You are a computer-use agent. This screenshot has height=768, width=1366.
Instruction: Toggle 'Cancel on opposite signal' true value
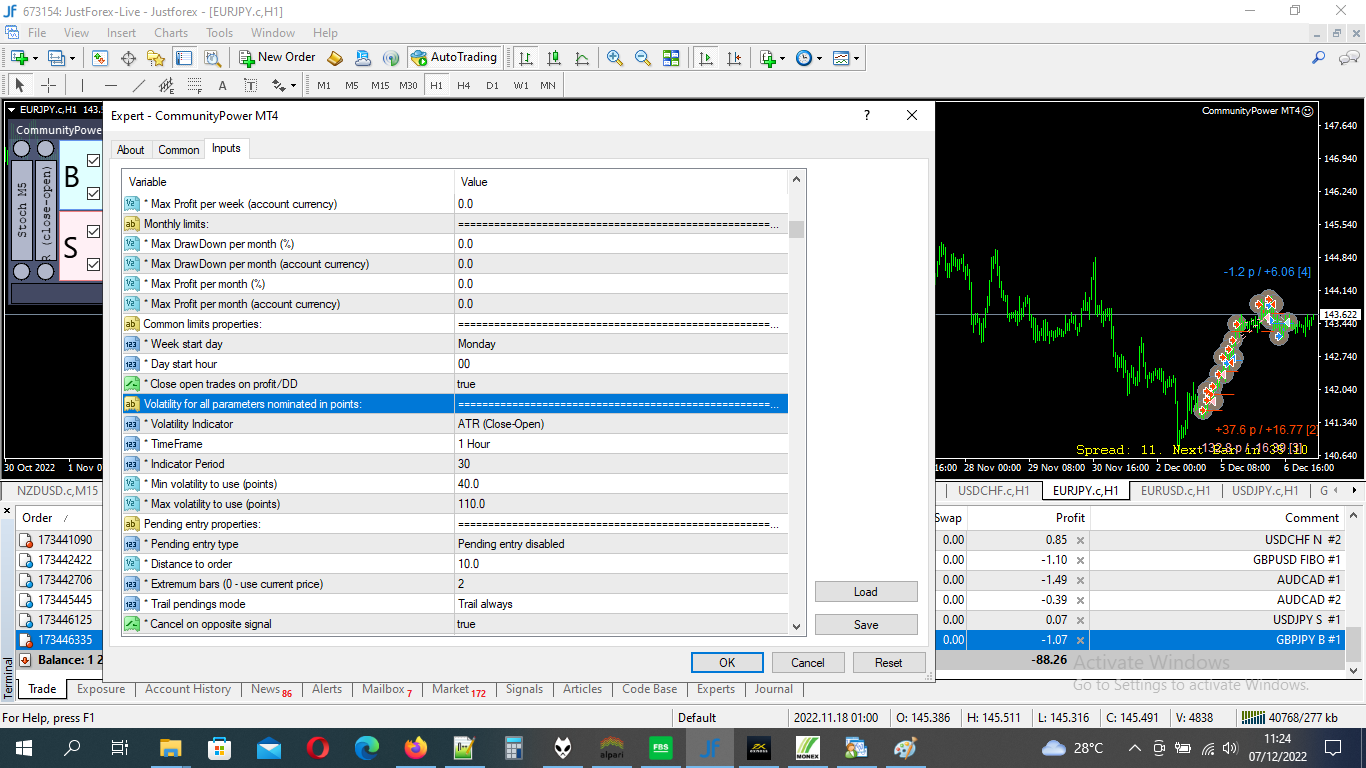pos(621,624)
